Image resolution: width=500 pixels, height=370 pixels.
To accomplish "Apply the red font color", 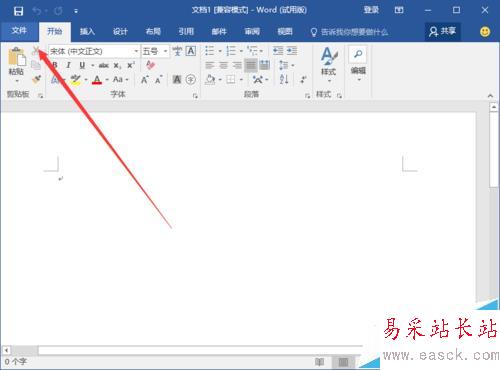I will point(97,80).
